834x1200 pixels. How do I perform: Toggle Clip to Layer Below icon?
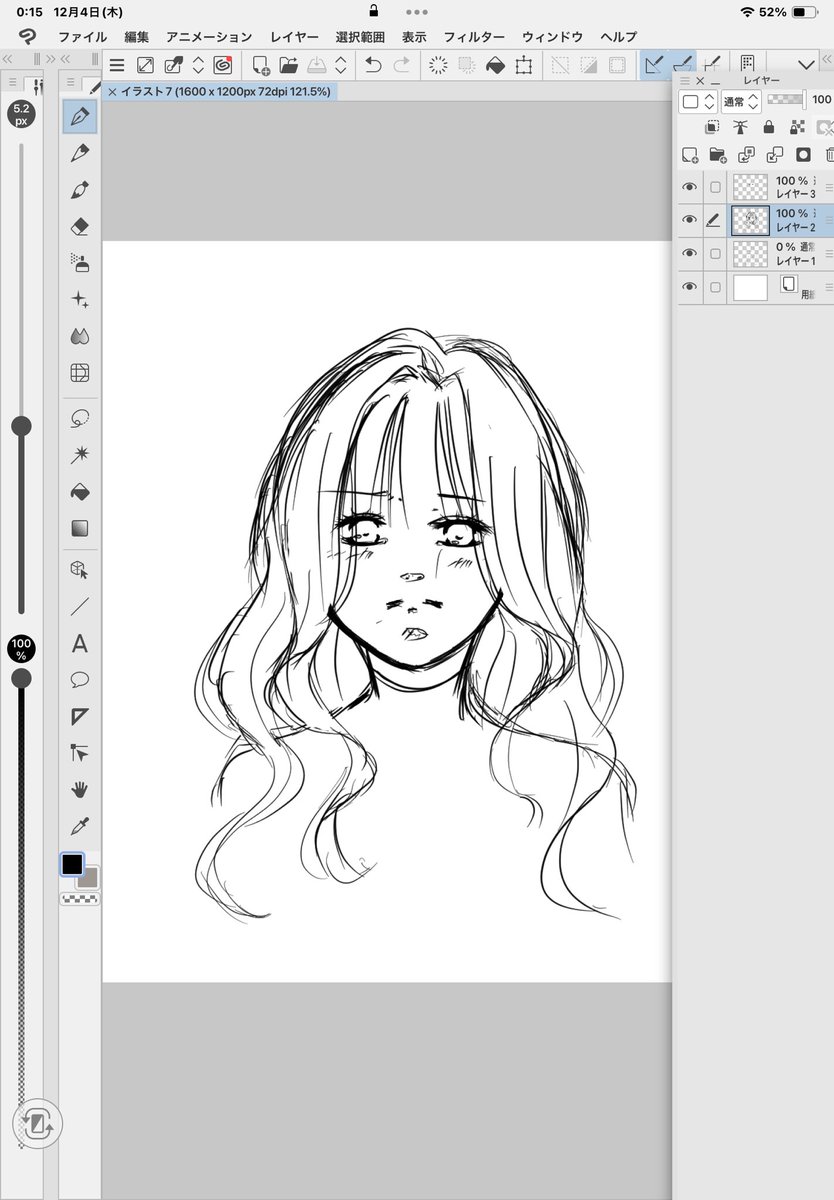pos(711,127)
